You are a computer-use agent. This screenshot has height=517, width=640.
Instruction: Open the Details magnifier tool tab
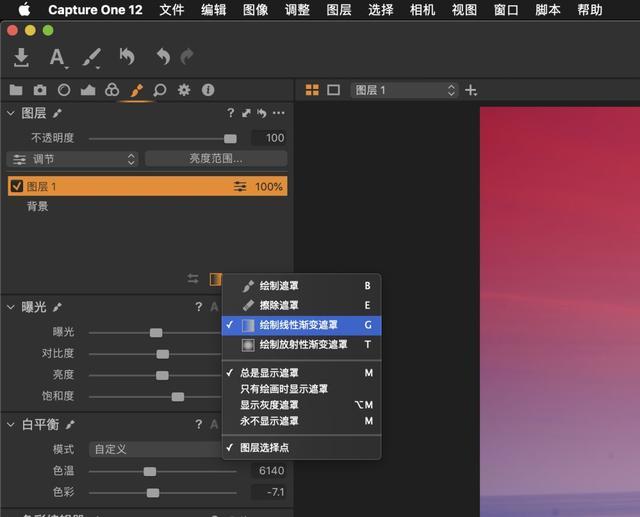pyautogui.click(x=160, y=90)
